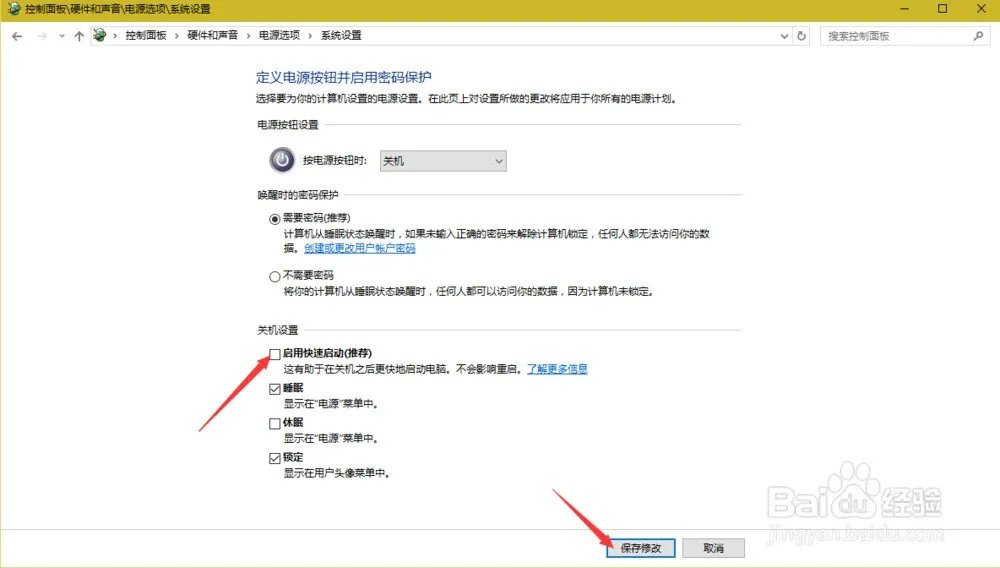Click the Control Panel address bar icon

pyautogui.click(x=99, y=36)
